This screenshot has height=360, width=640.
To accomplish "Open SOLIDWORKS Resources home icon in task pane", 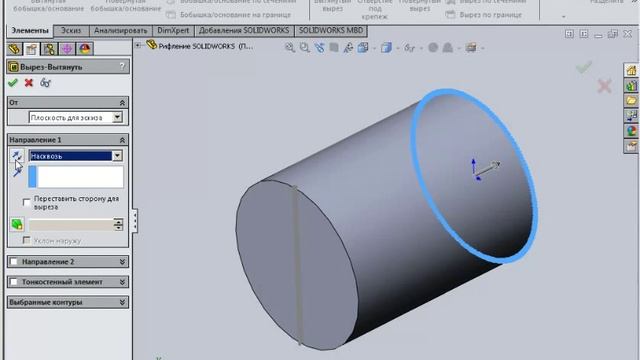I will (631, 70).
